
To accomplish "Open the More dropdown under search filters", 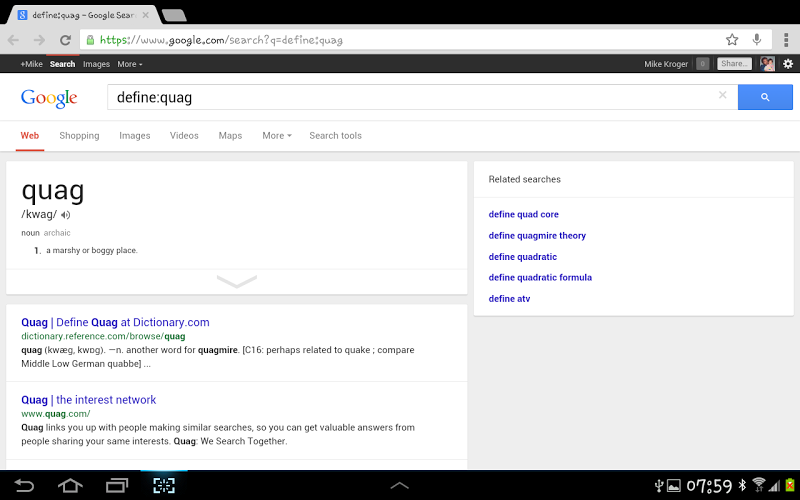I will click(x=277, y=136).
